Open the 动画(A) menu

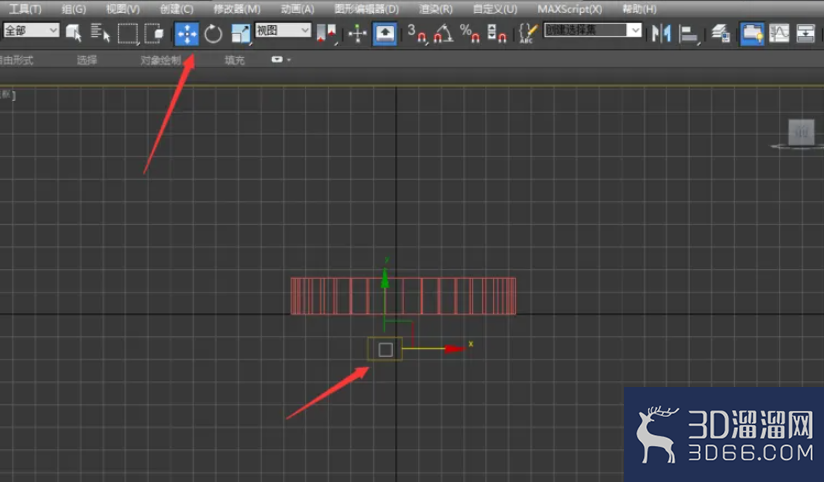point(297,9)
